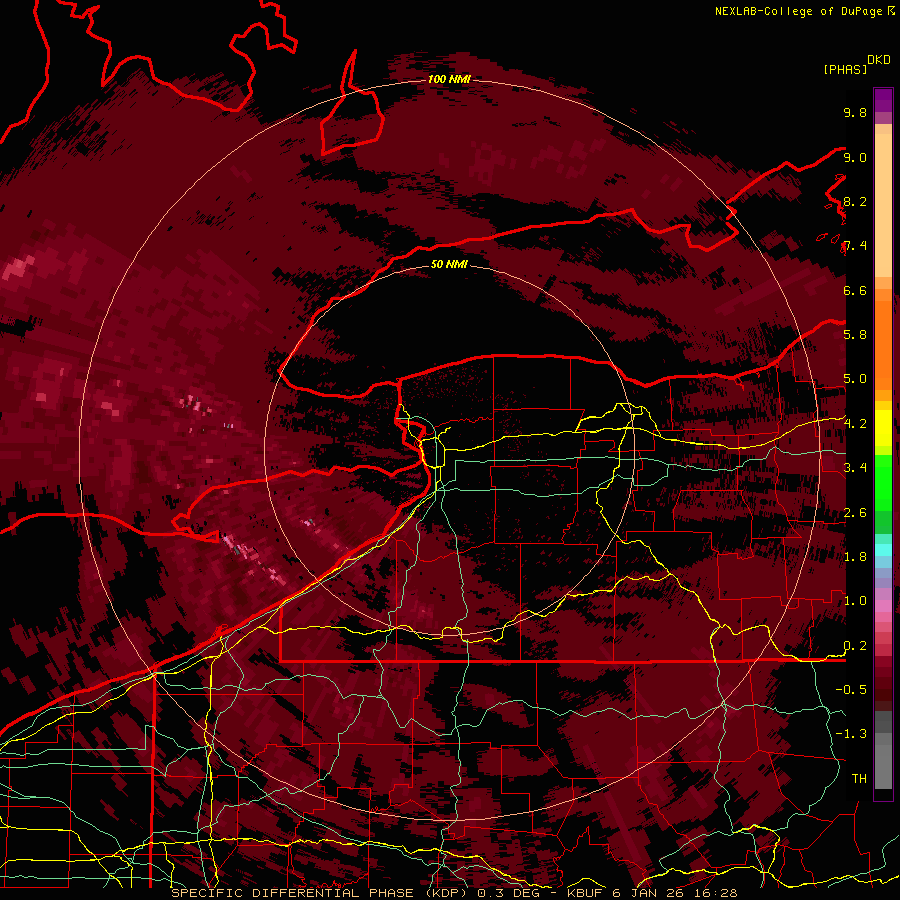Image resolution: width=900 pixels, height=900 pixels.
Task: Select the 100 NMI range ring label
Action: 449,79
